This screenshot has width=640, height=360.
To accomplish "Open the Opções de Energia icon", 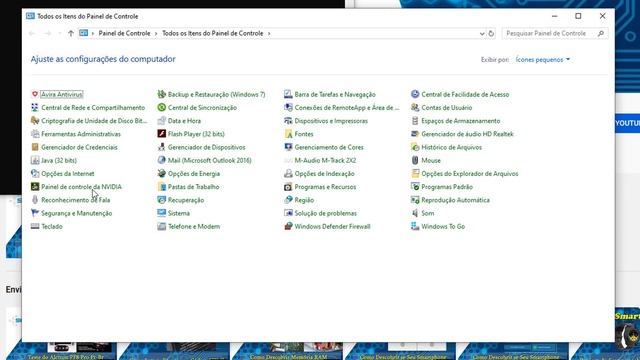I will [x=162, y=173].
